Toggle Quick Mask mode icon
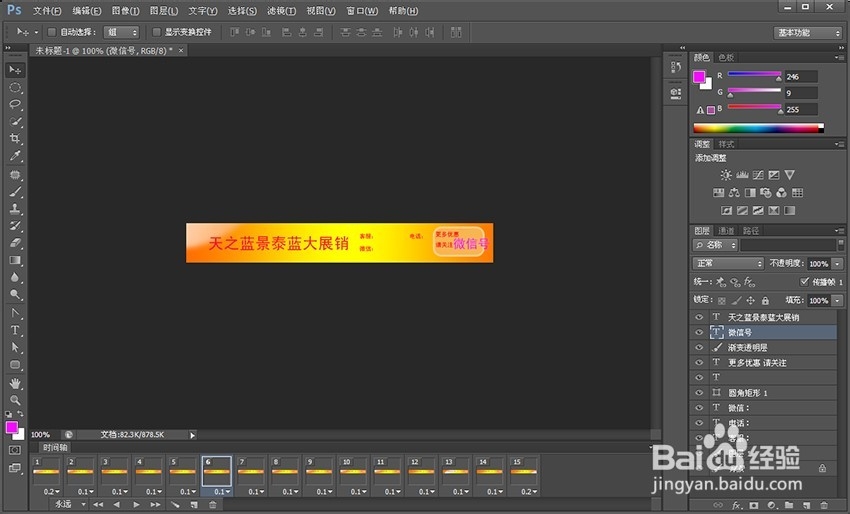The height and width of the screenshot is (514, 850). click(x=15, y=450)
